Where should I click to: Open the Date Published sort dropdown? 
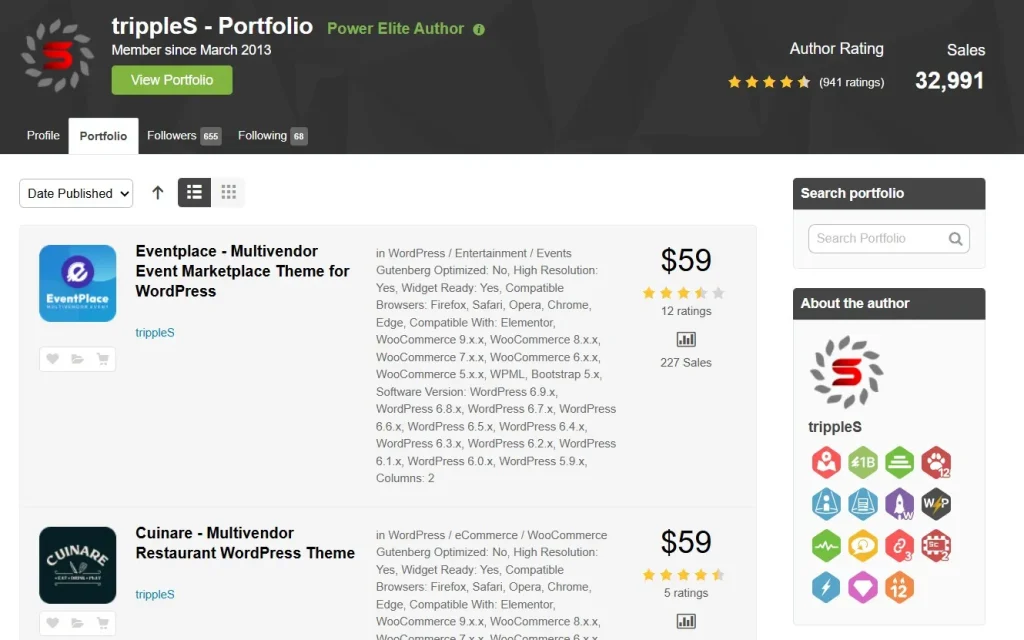(x=76, y=193)
